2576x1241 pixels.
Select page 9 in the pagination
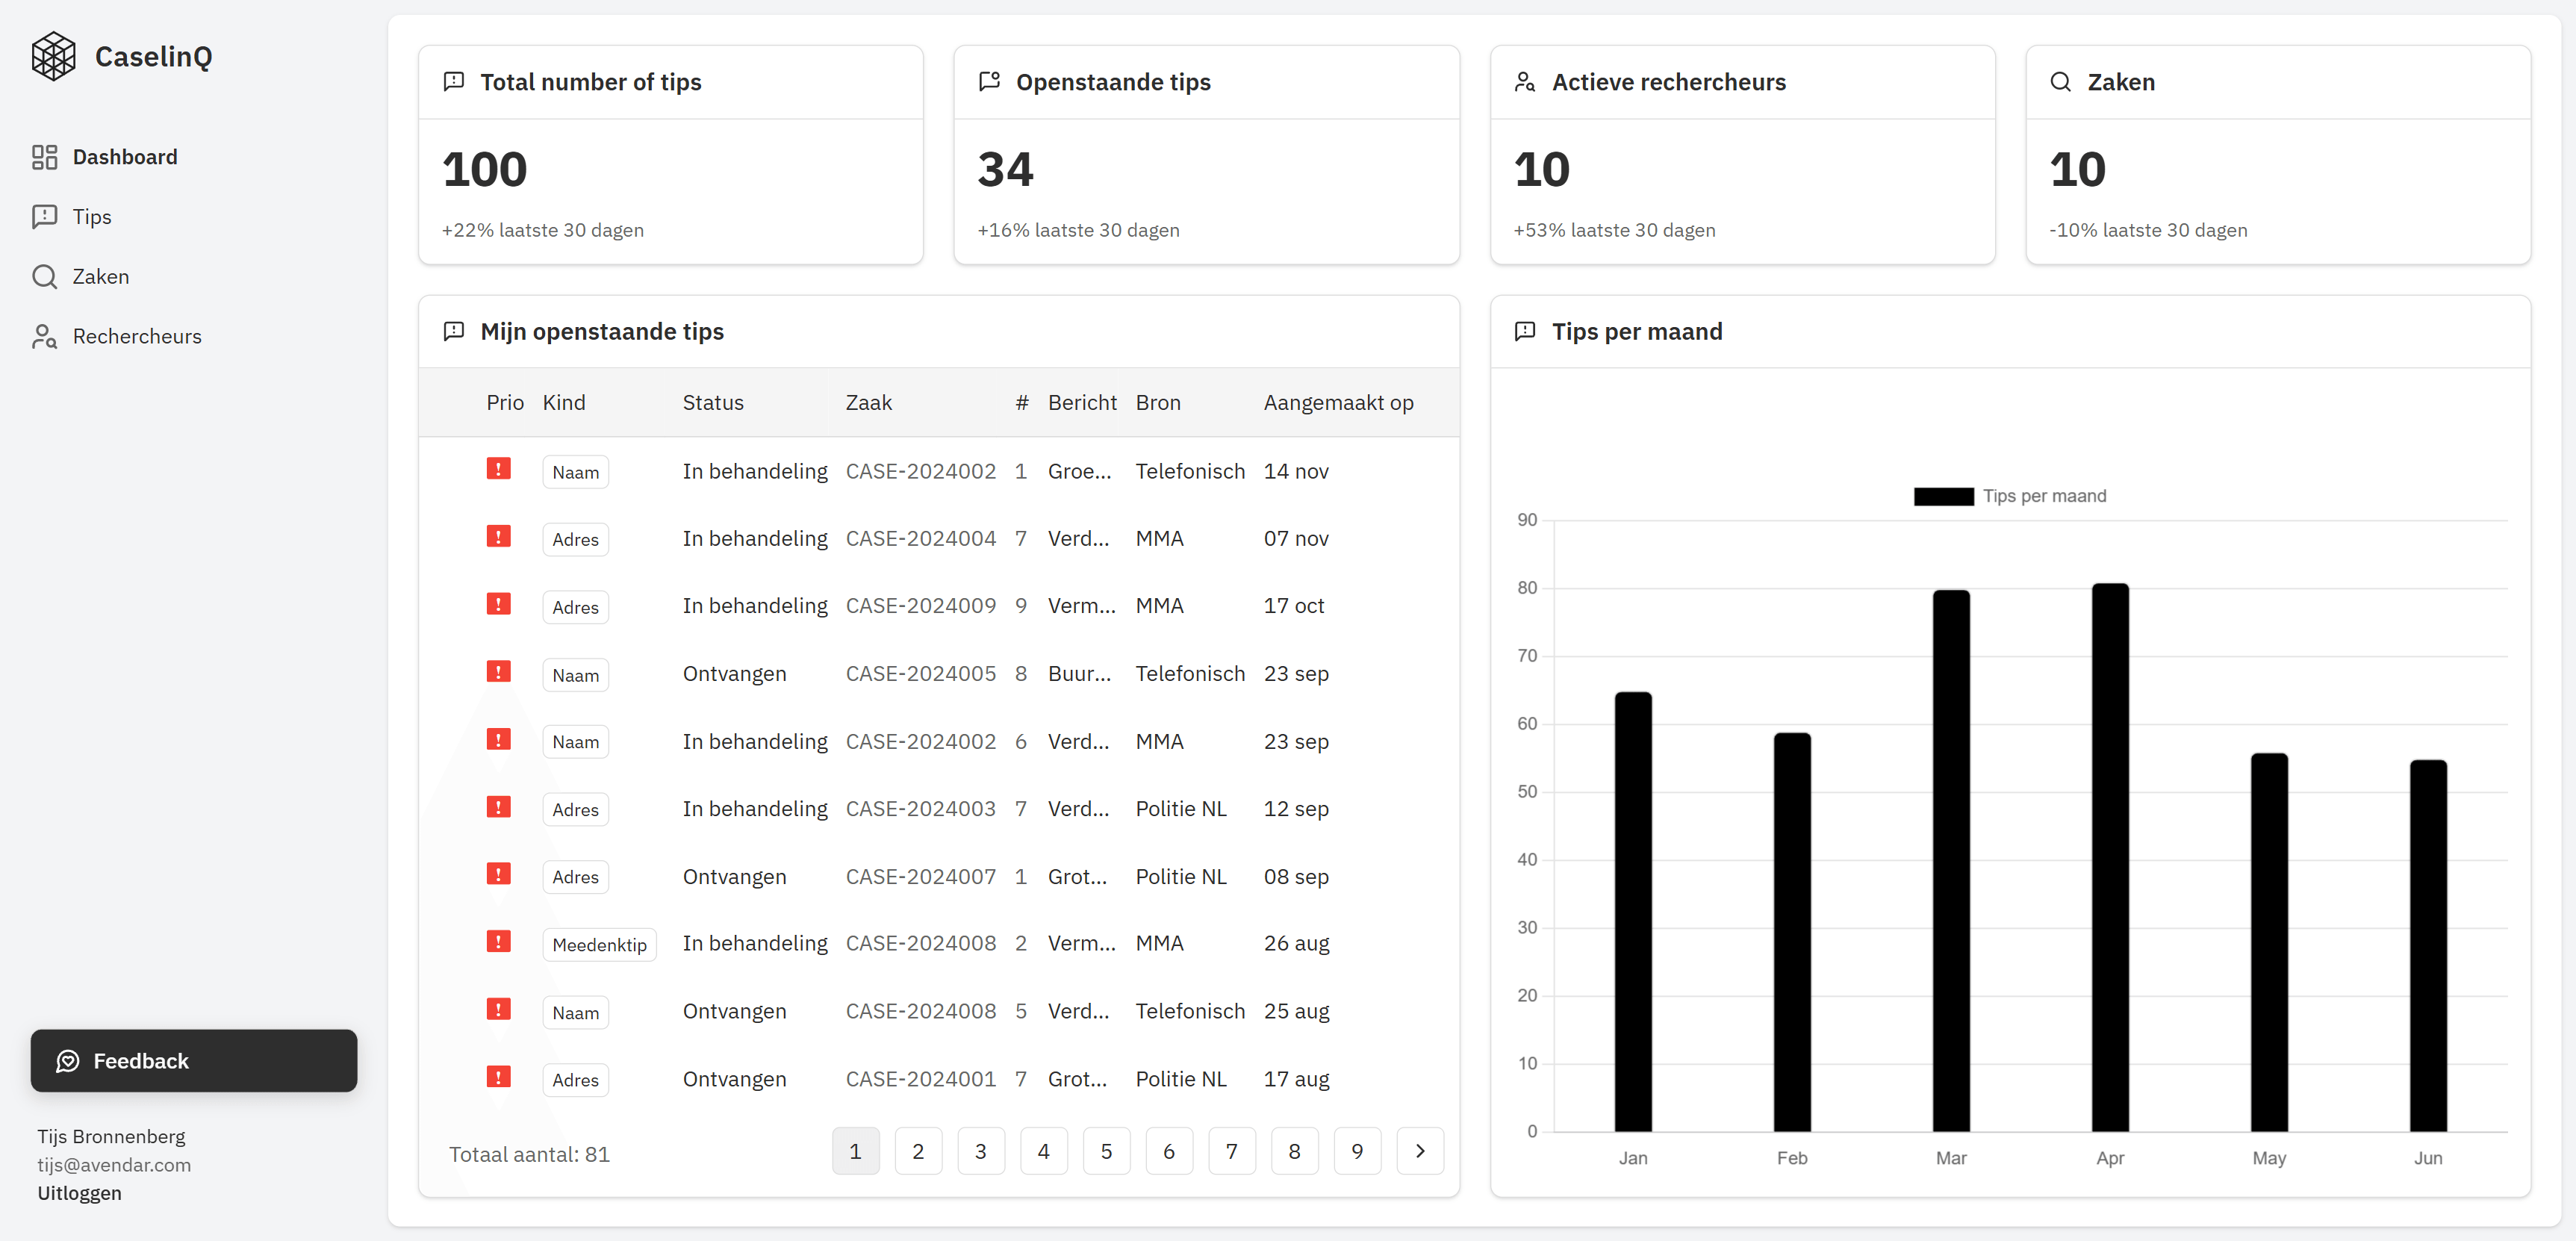pyautogui.click(x=1357, y=1151)
